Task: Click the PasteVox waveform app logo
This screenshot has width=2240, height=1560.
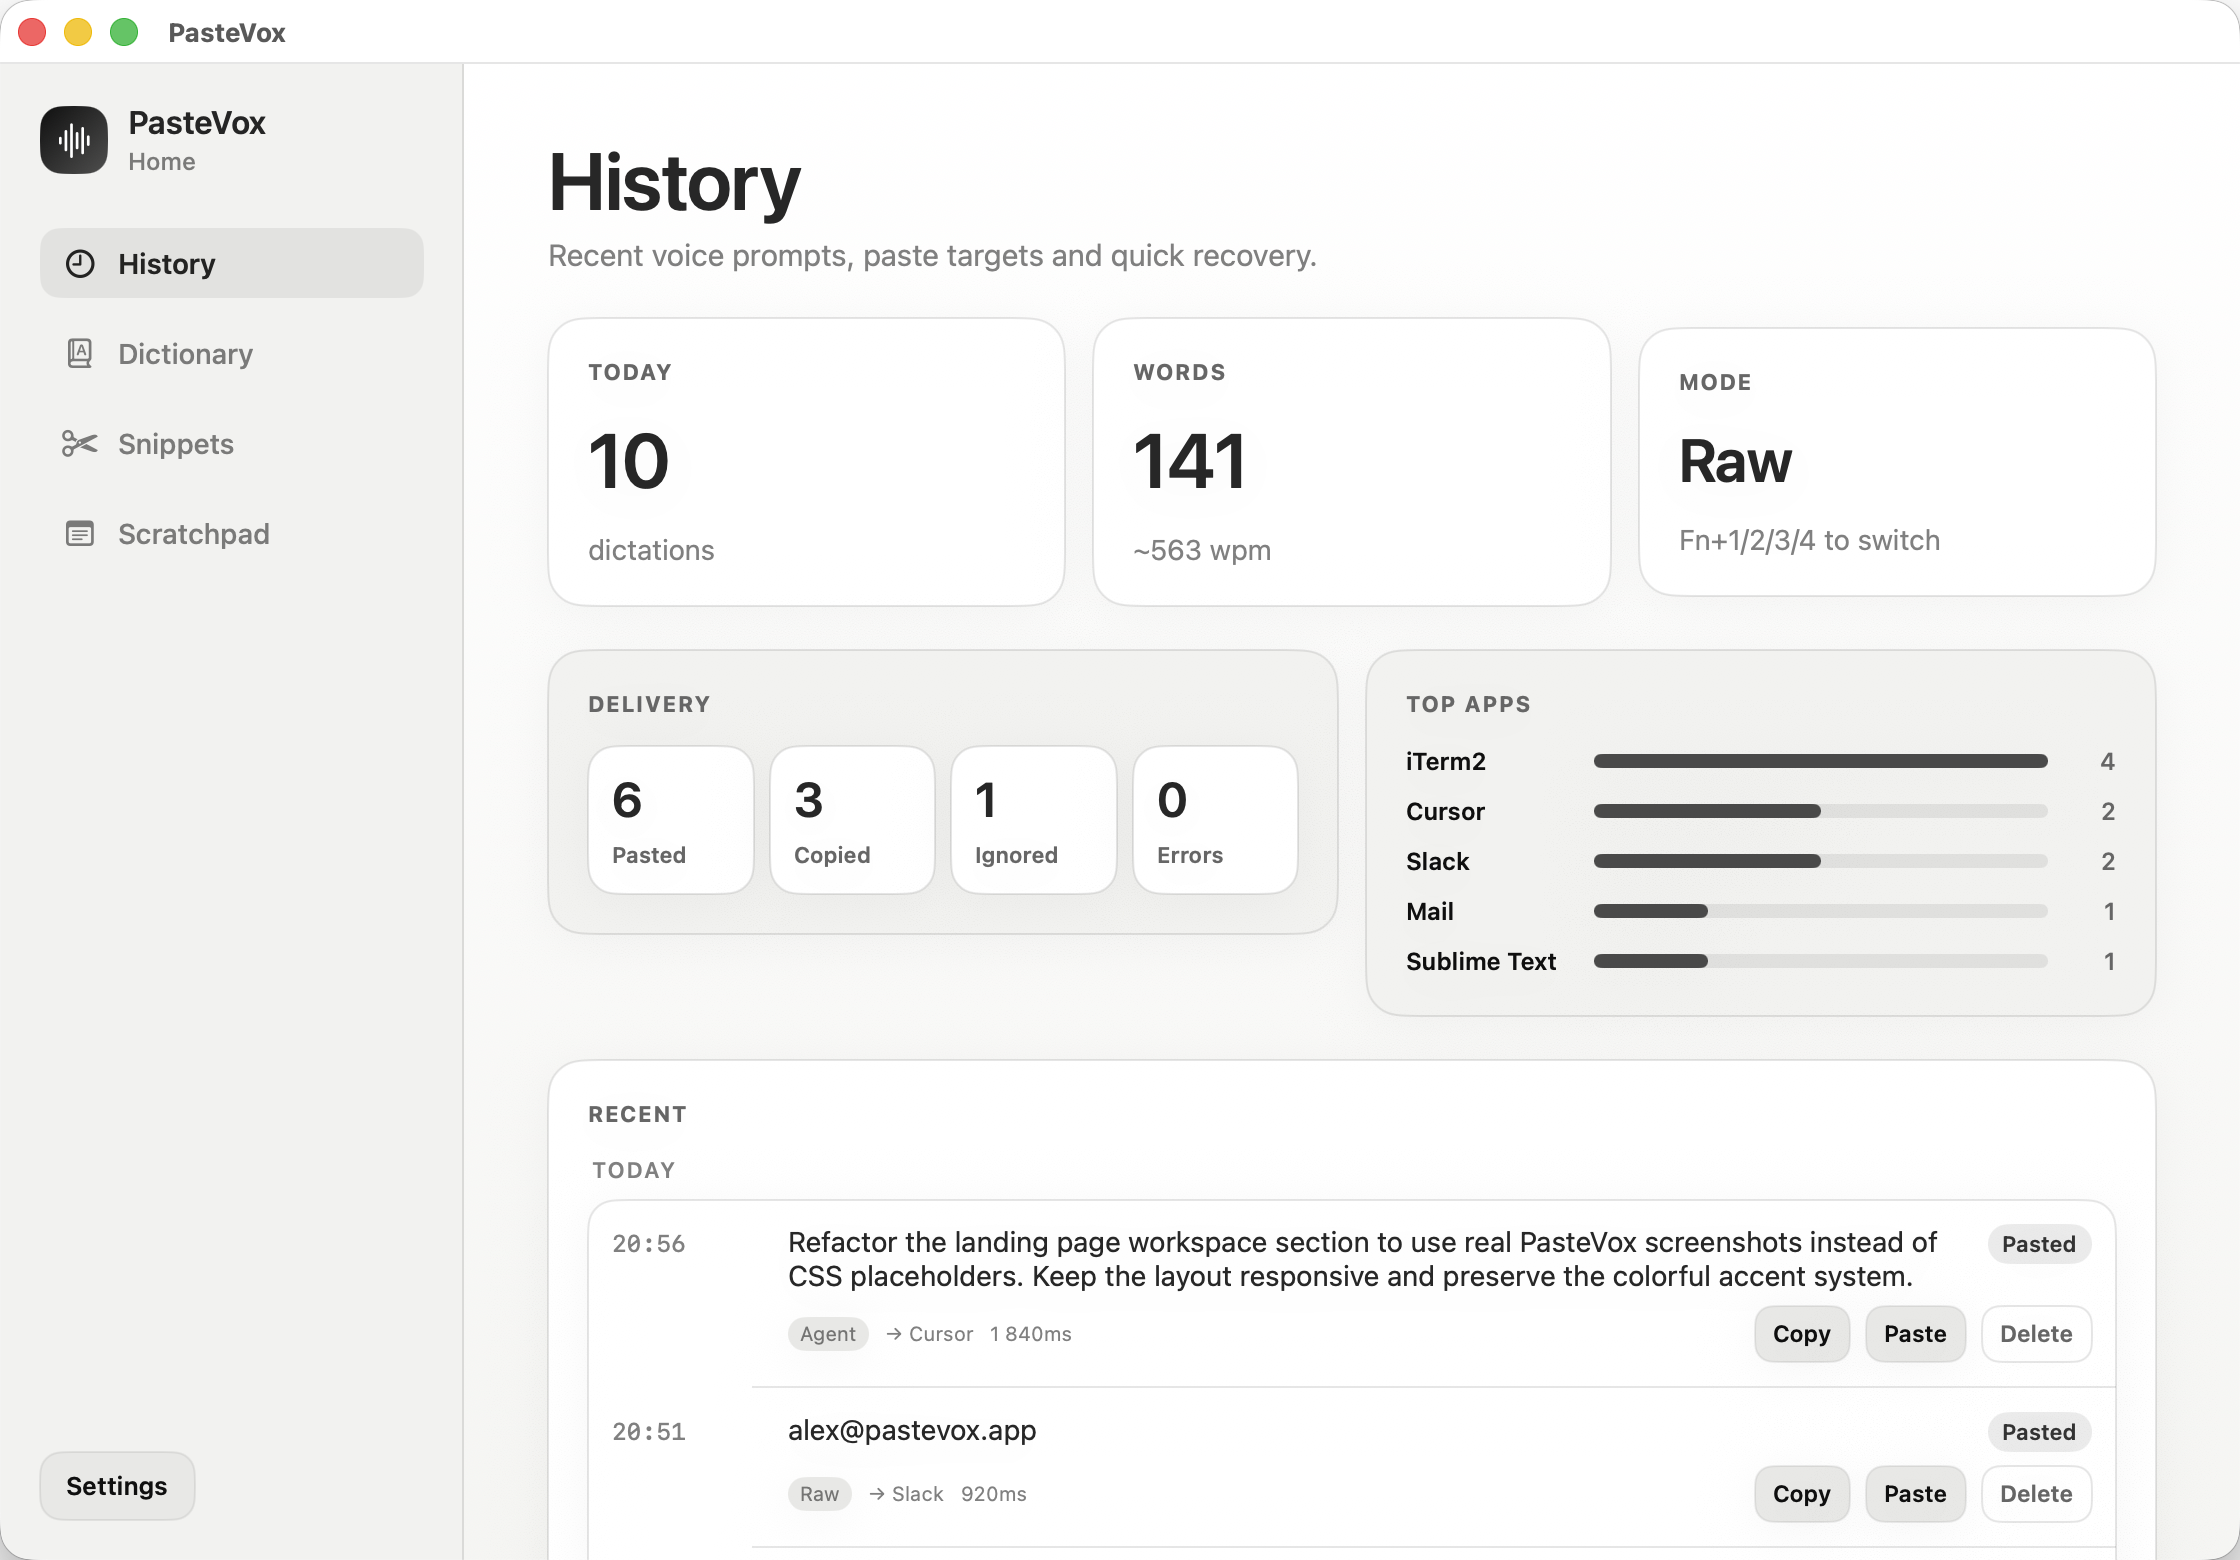Action: coord(74,140)
